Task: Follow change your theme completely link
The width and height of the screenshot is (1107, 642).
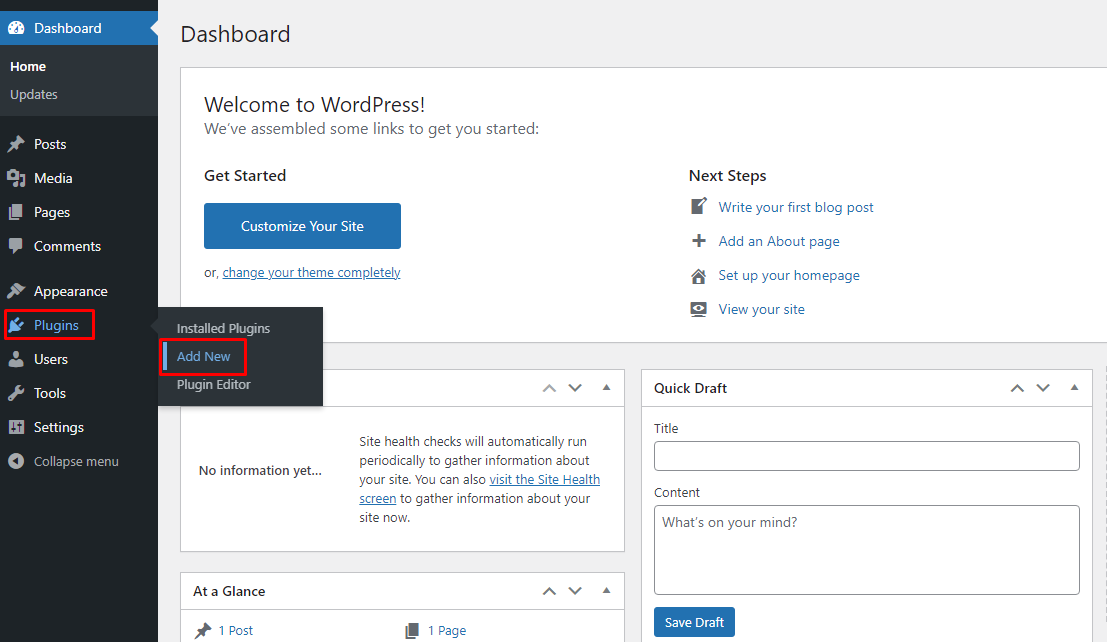Action: (311, 273)
